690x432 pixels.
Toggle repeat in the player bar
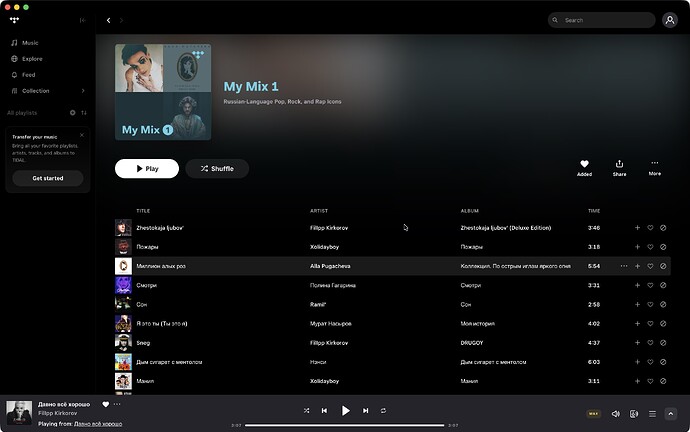(383, 410)
